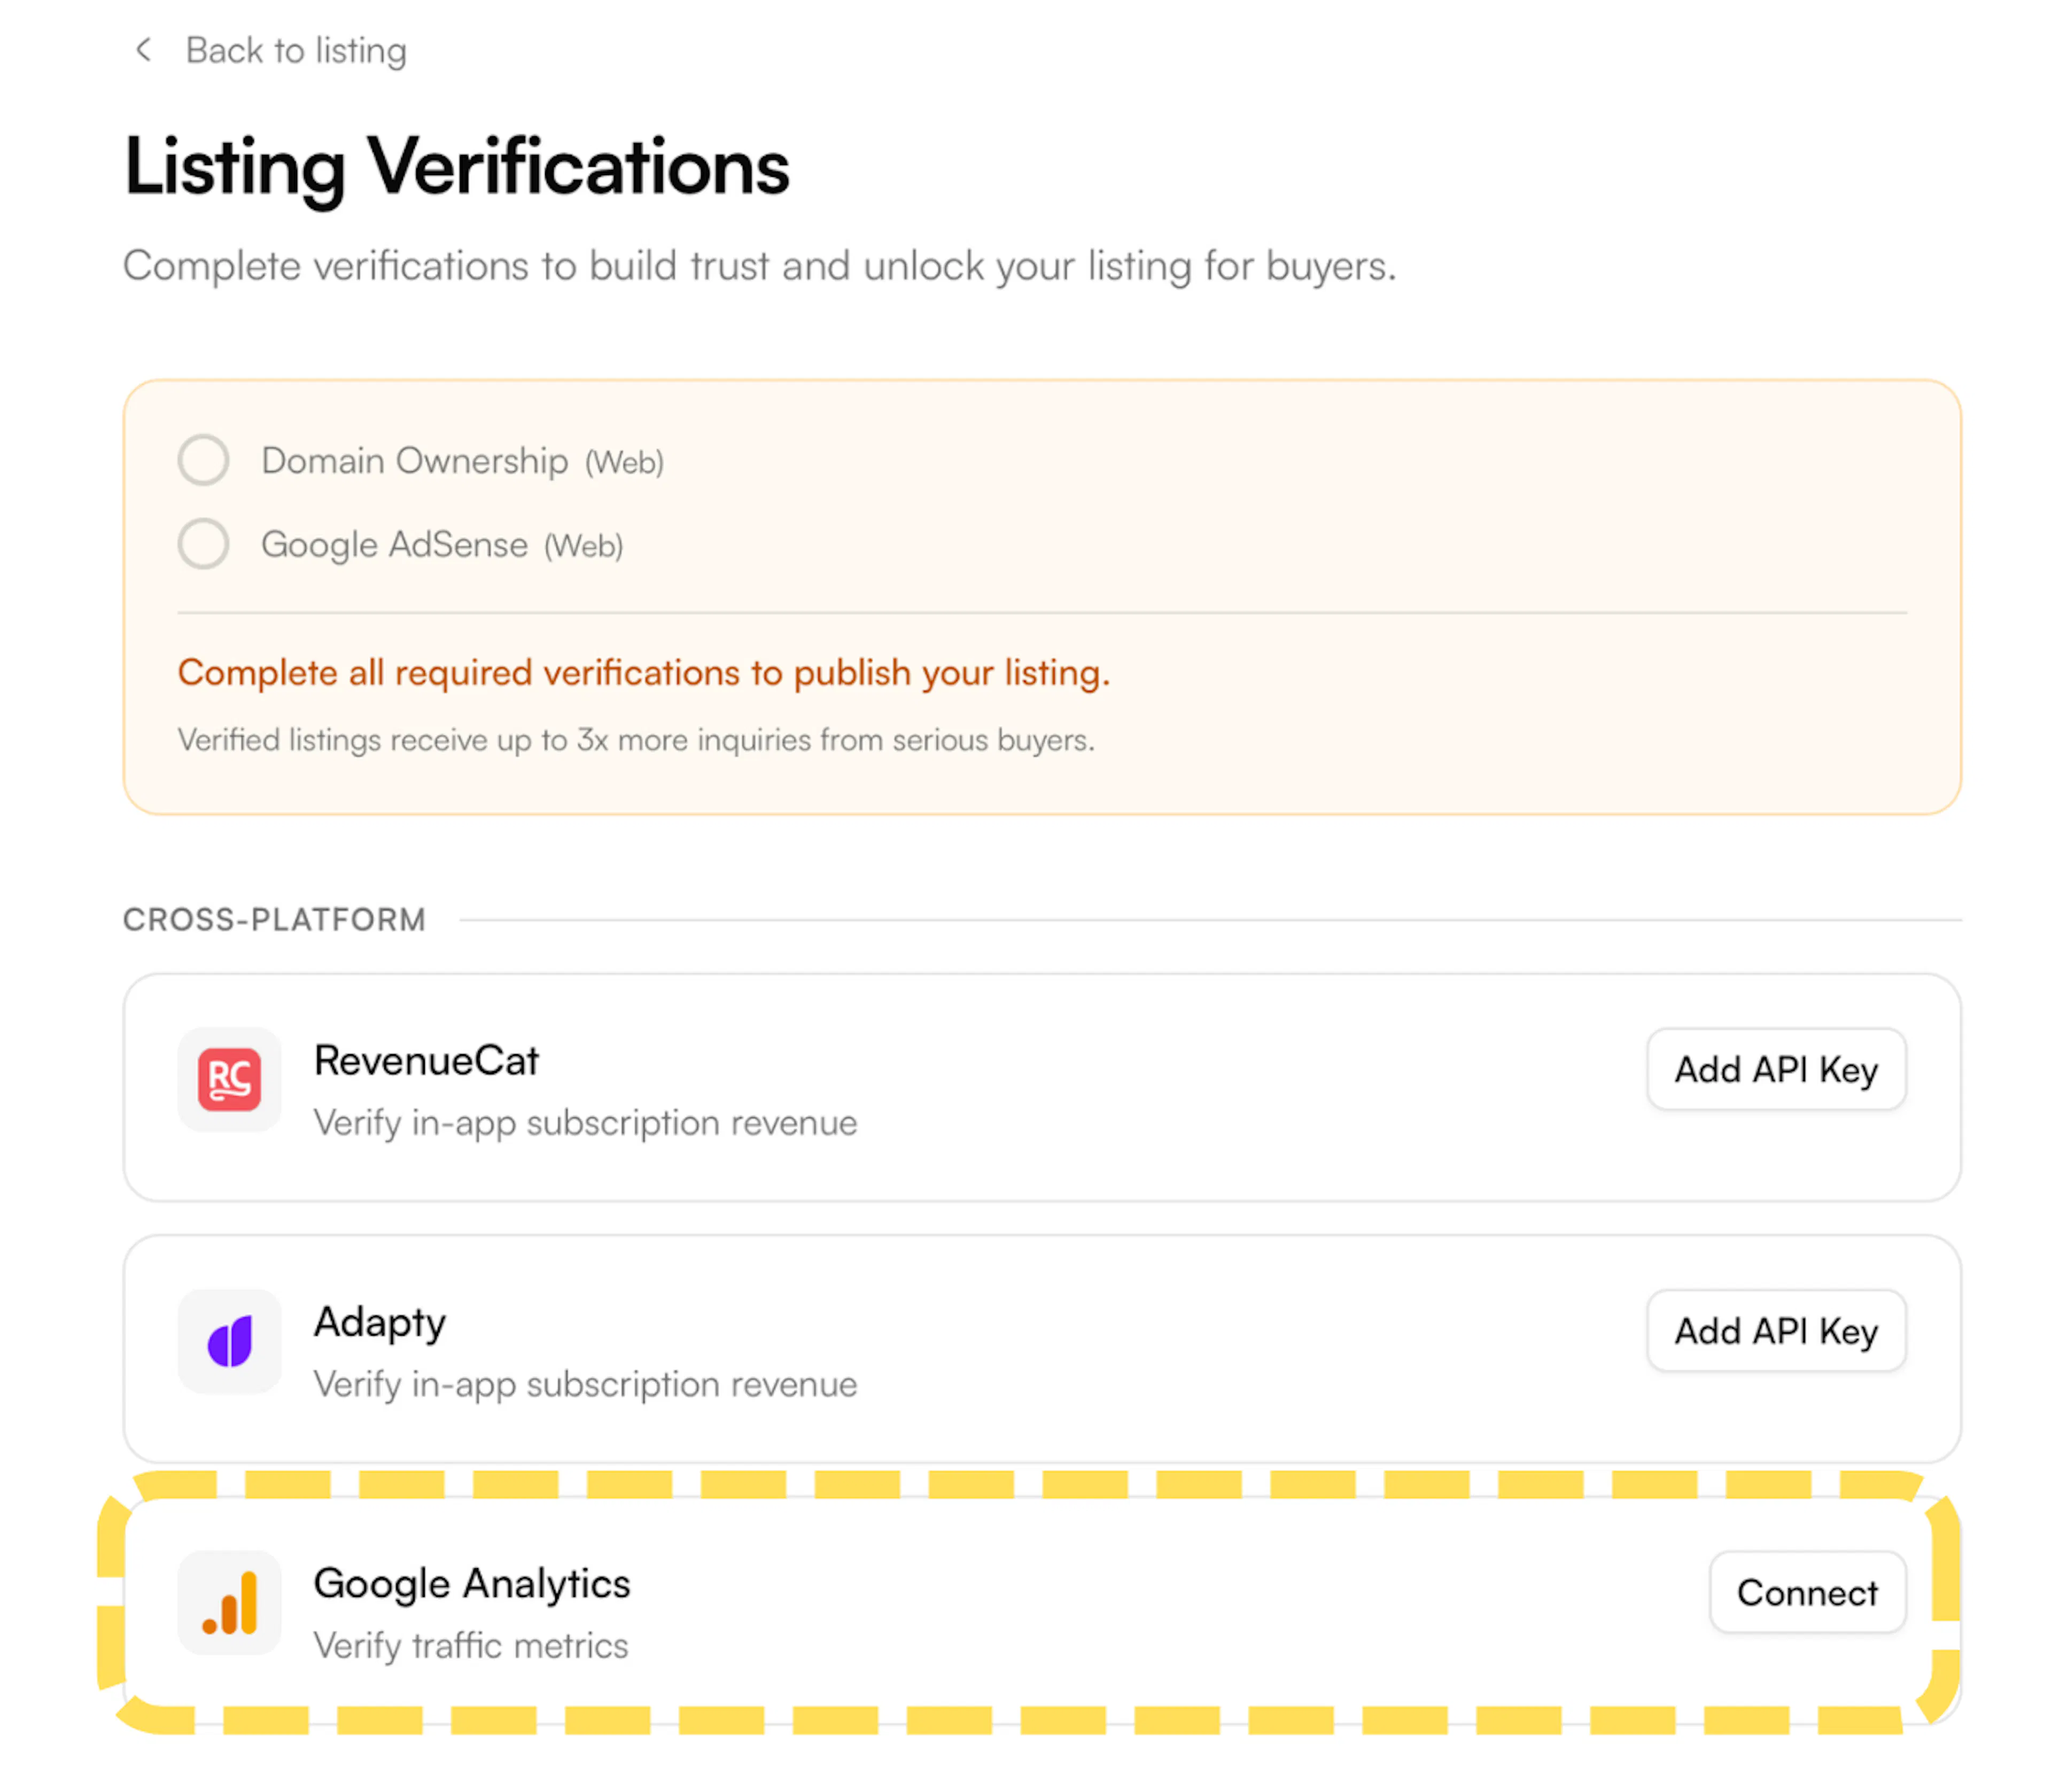Image resolution: width=2052 pixels, height=1792 pixels.
Task: Toggle the Domain Ownership status circle
Action: (203, 460)
